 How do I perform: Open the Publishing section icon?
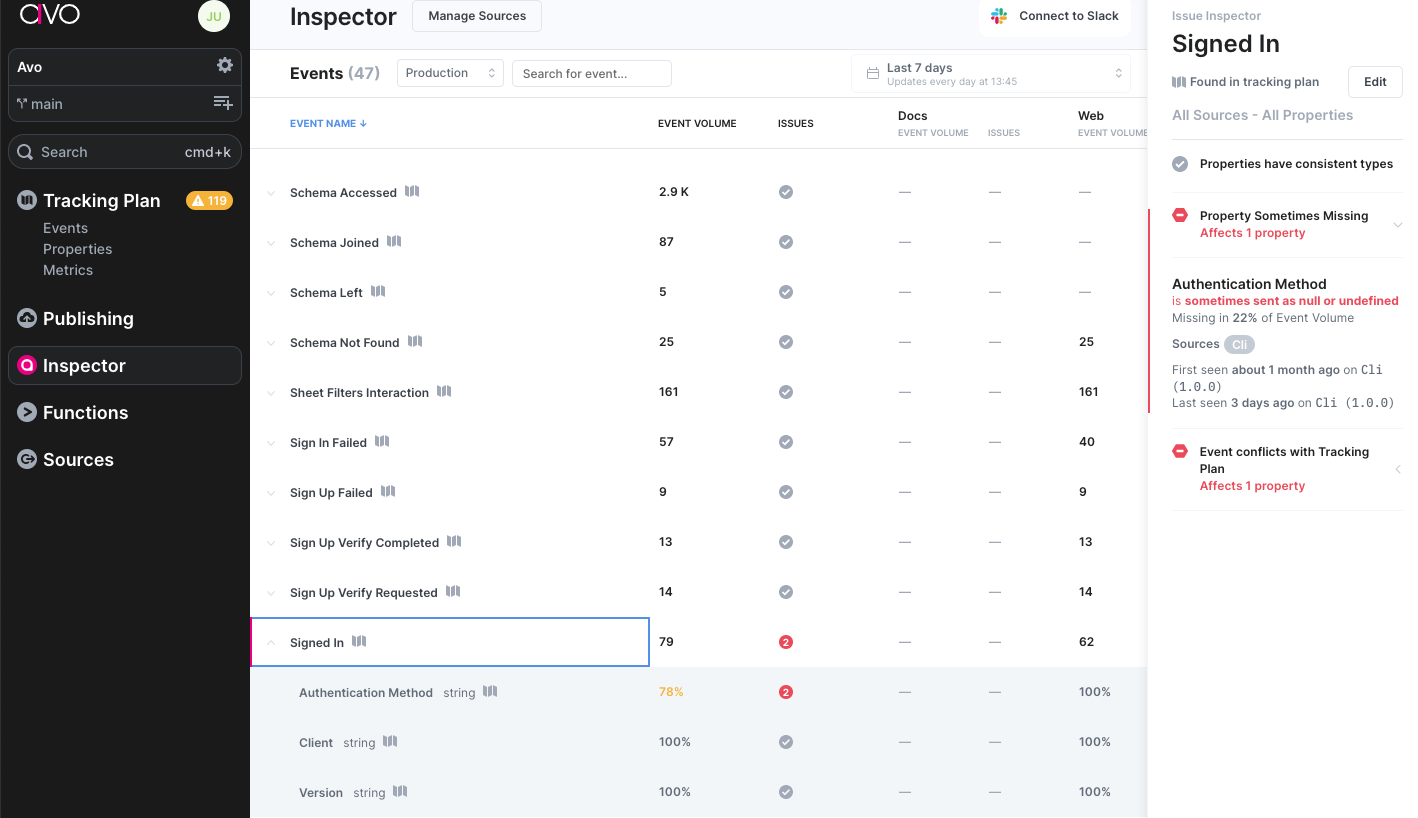[x=25, y=318]
